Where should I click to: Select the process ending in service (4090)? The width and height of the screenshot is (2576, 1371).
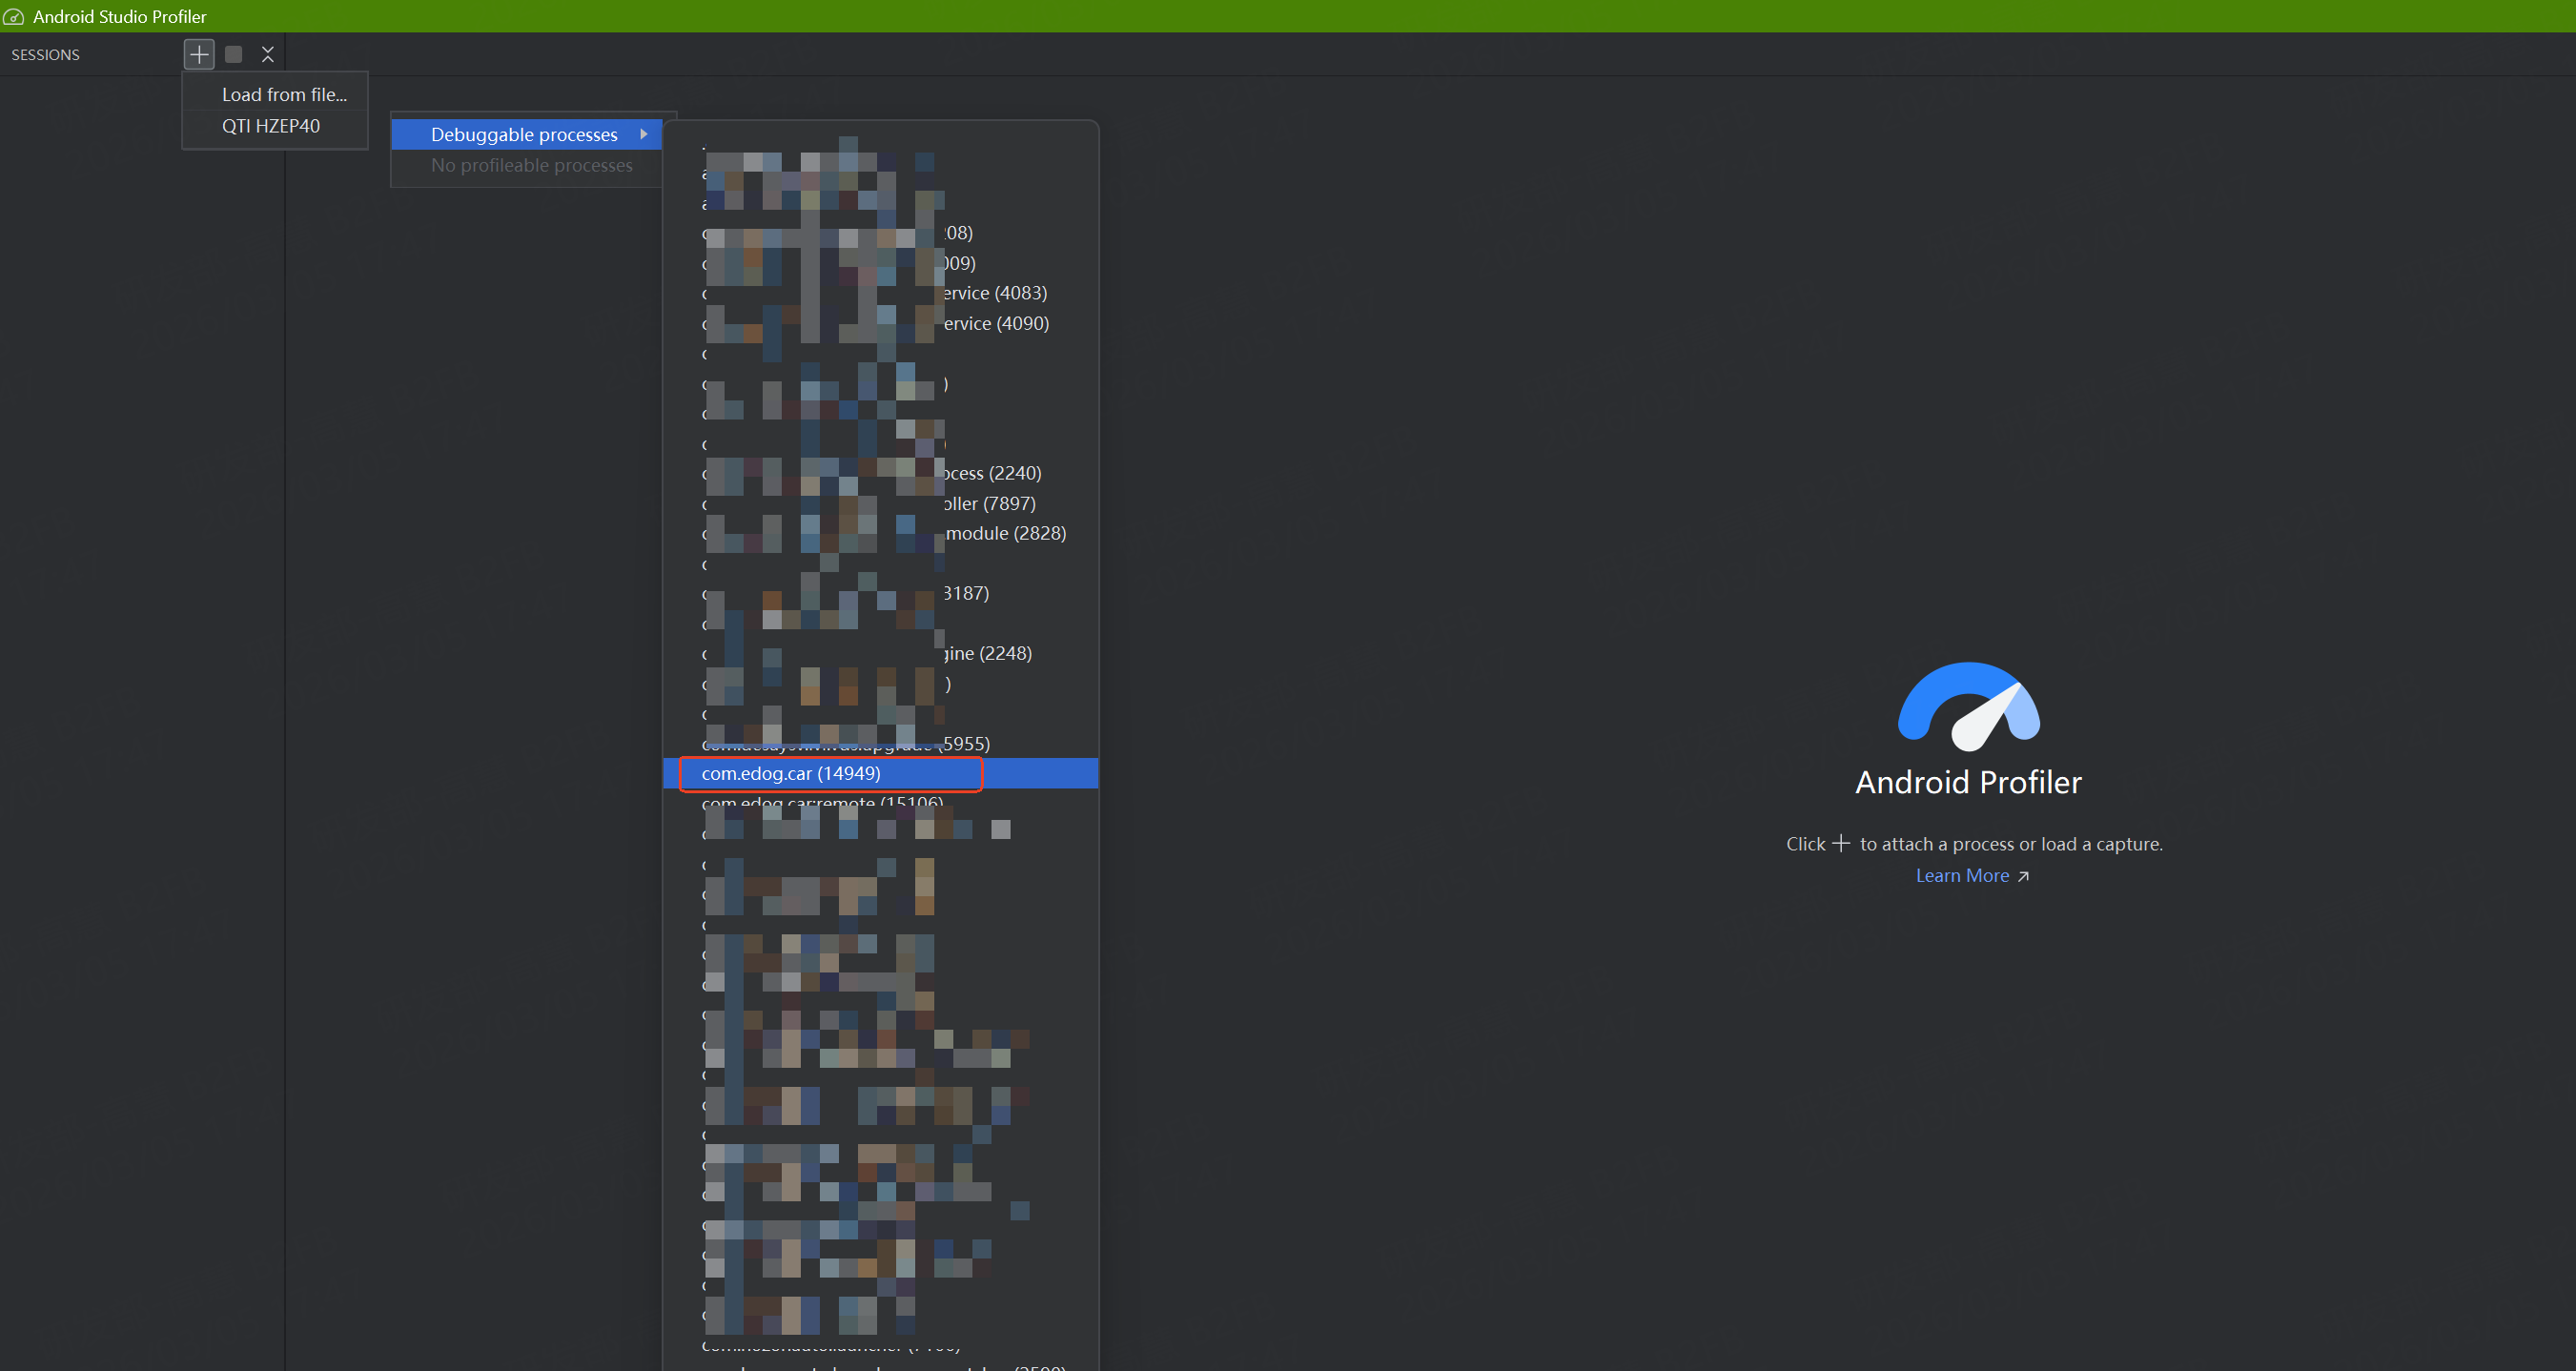tap(880, 323)
